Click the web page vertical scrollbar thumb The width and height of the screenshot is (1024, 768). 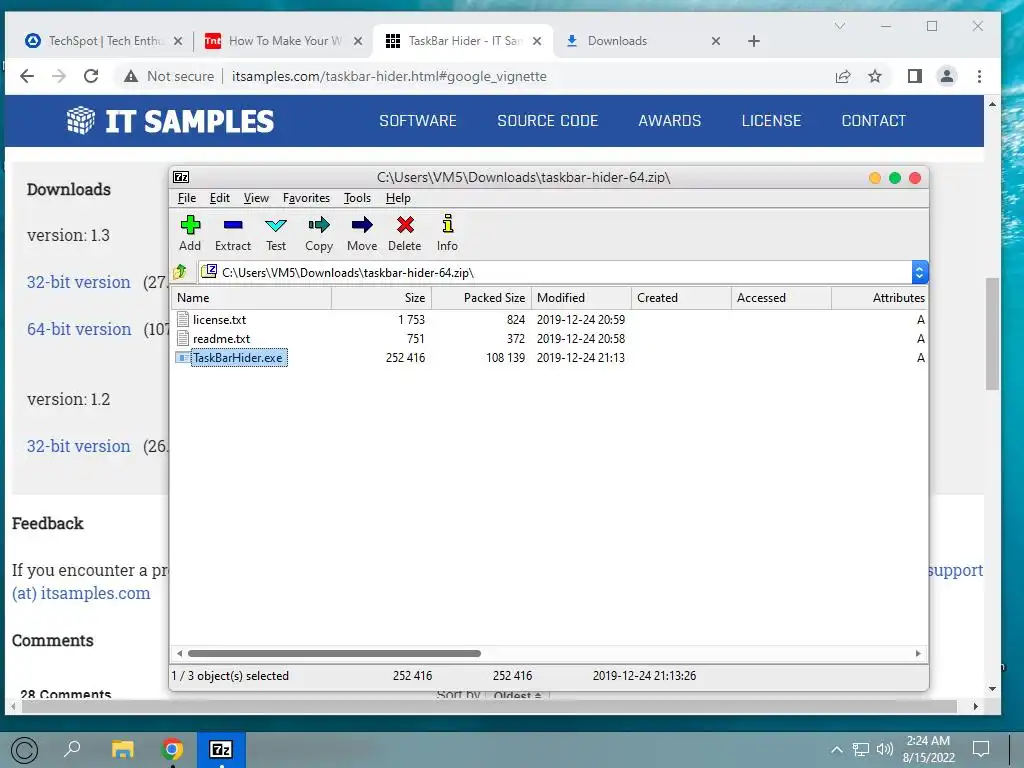[x=992, y=333]
